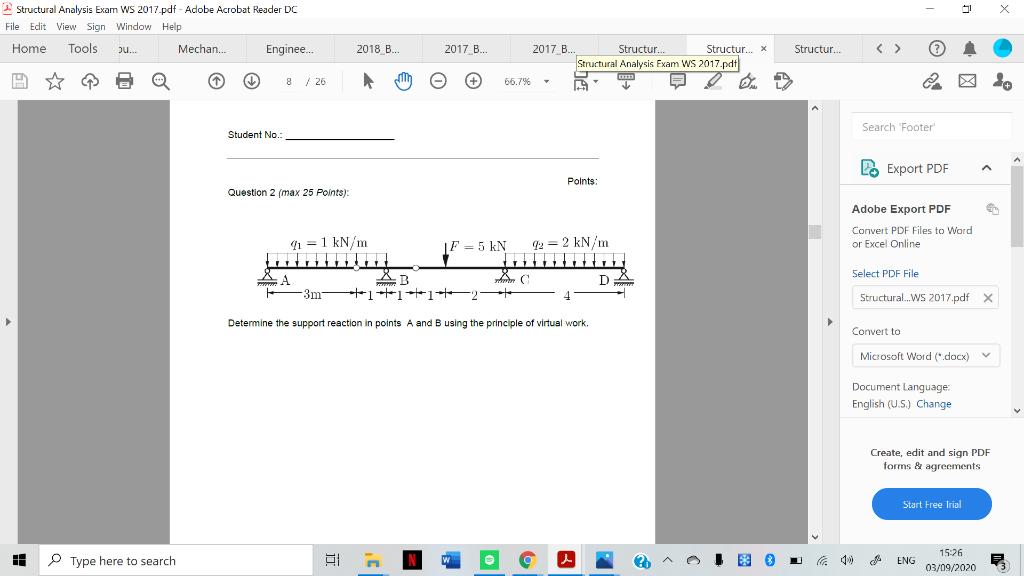Select the Highlight text tool
Viewport: 1024px width, 576px height.
pos(712,82)
